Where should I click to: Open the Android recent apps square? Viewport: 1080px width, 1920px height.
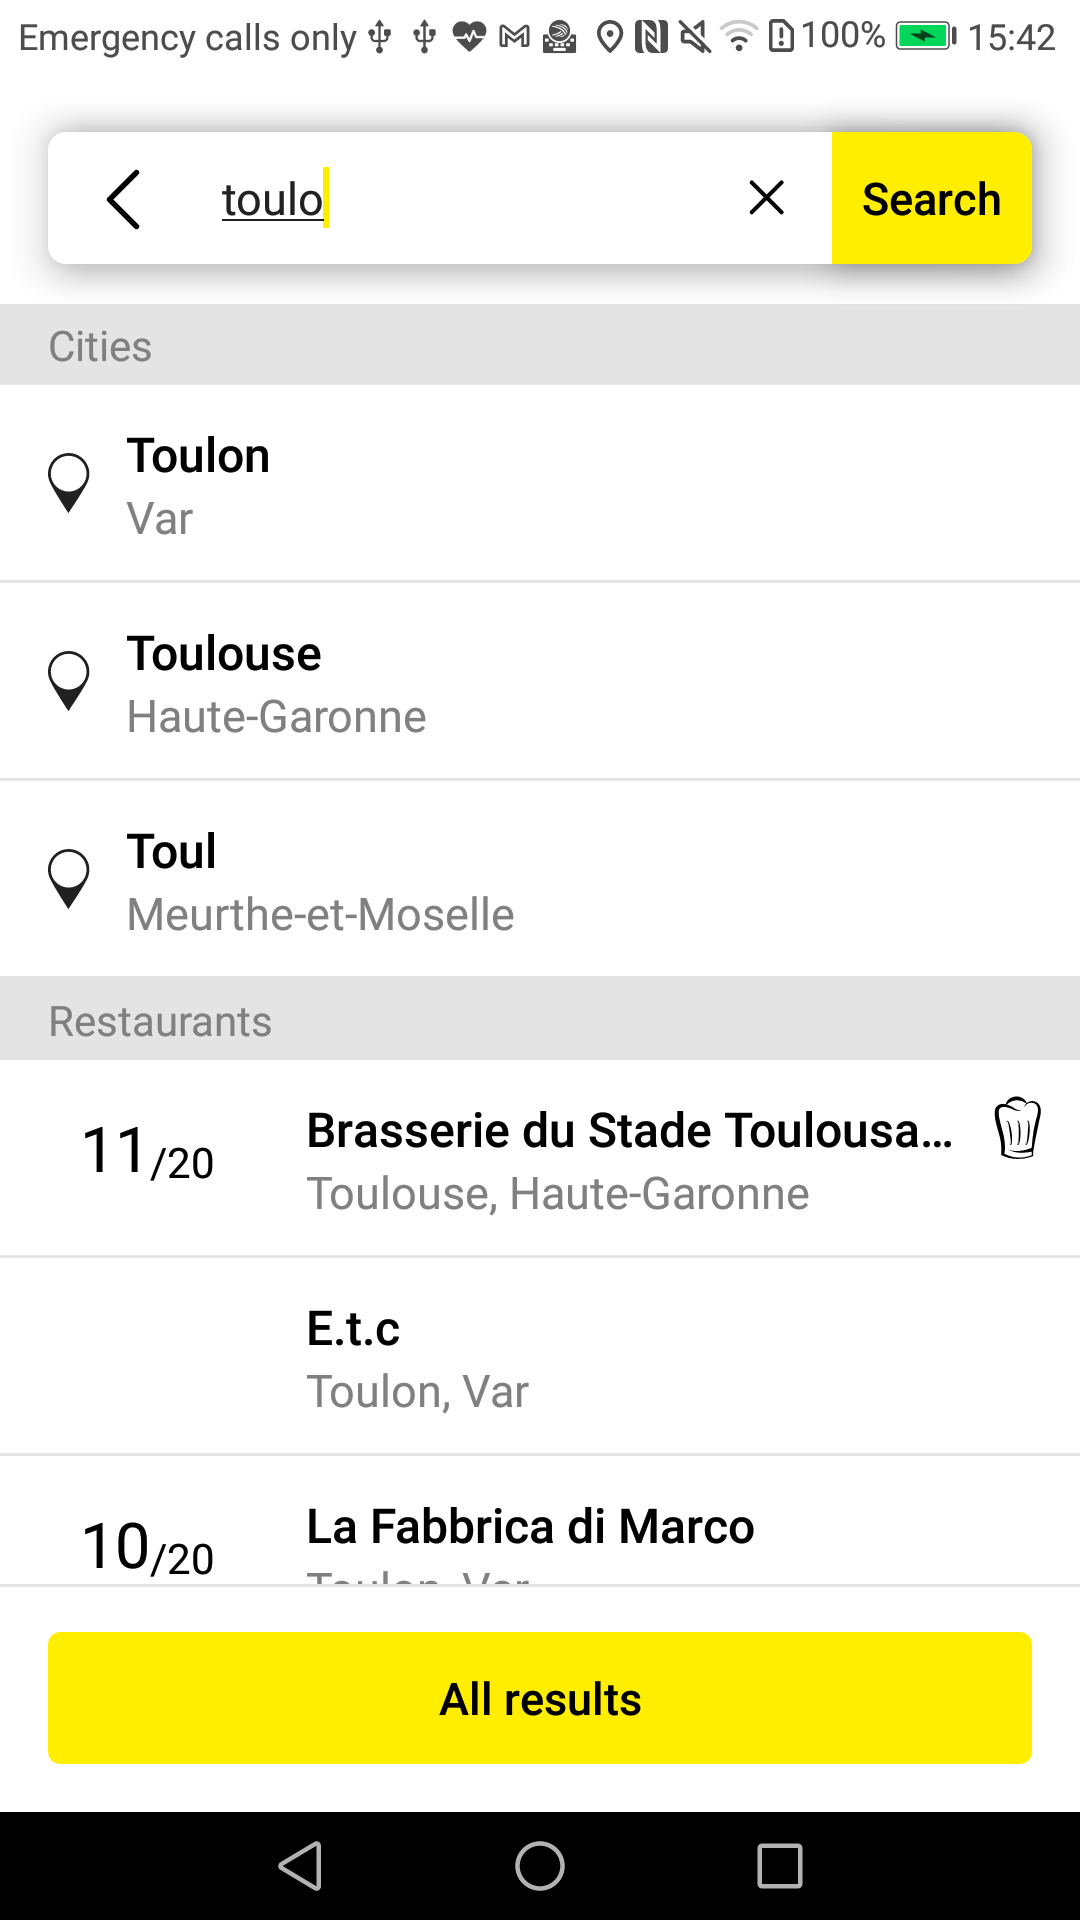(780, 1866)
